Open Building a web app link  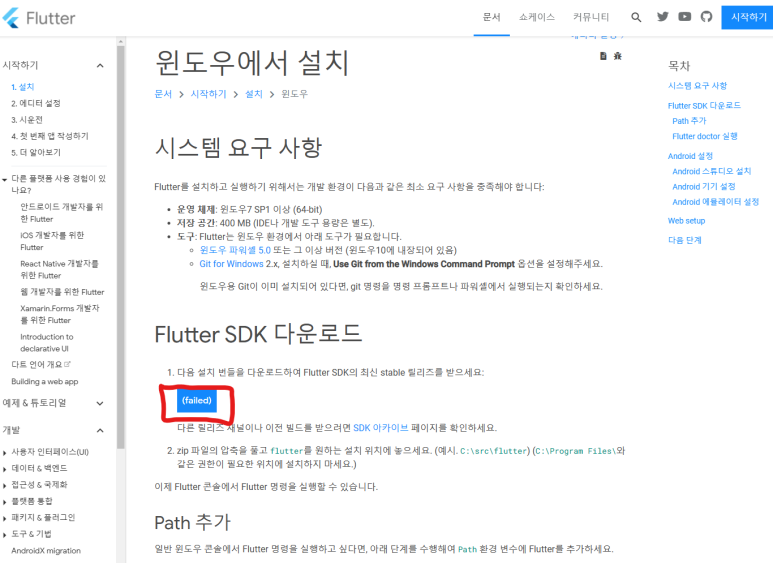click(x=45, y=382)
